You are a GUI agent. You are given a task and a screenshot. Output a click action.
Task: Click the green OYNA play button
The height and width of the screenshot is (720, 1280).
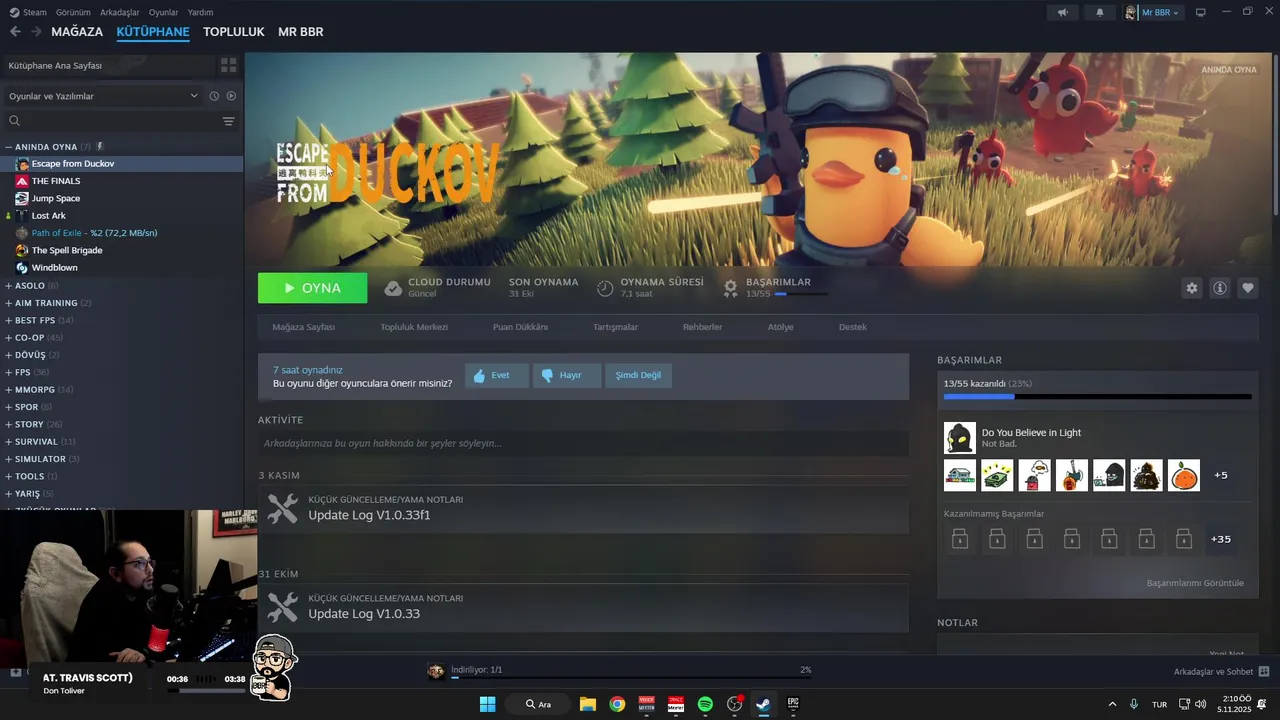coord(312,288)
